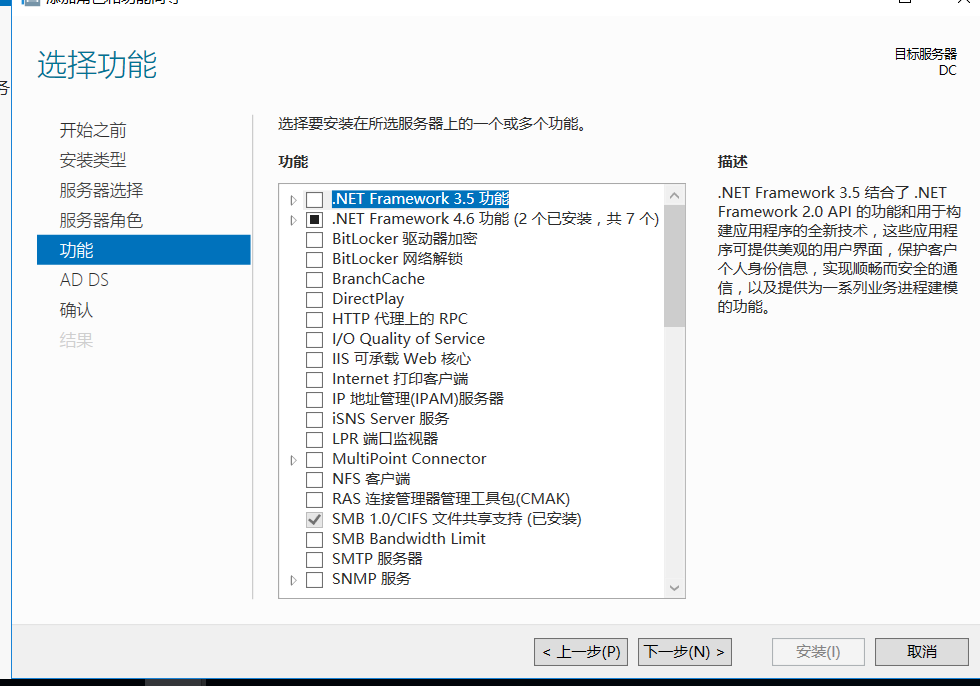This screenshot has height=686, width=980.
Task: Toggle the SMTP 服务器 checkbox
Action: (x=314, y=559)
